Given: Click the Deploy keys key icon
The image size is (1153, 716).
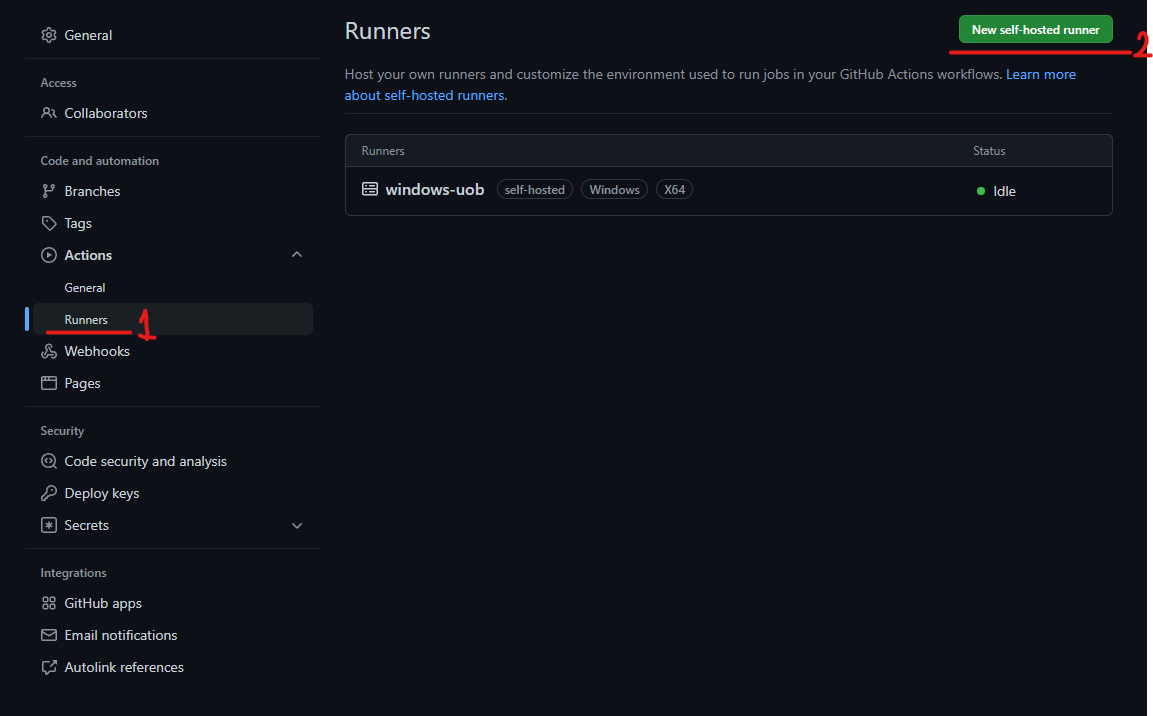Looking at the screenshot, I should tap(48, 493).
